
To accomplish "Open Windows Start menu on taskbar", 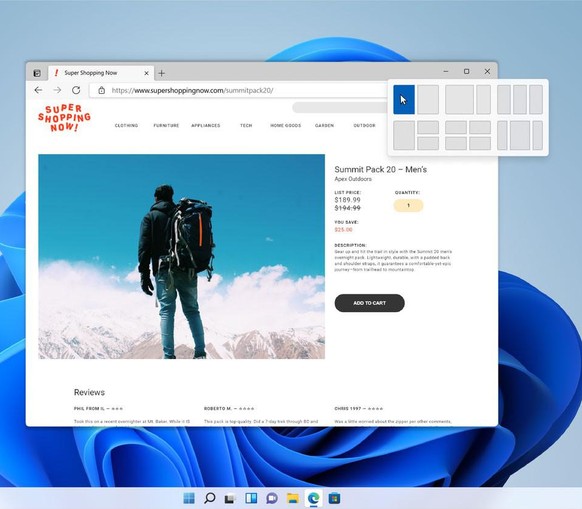I will (x=189, y=498).
